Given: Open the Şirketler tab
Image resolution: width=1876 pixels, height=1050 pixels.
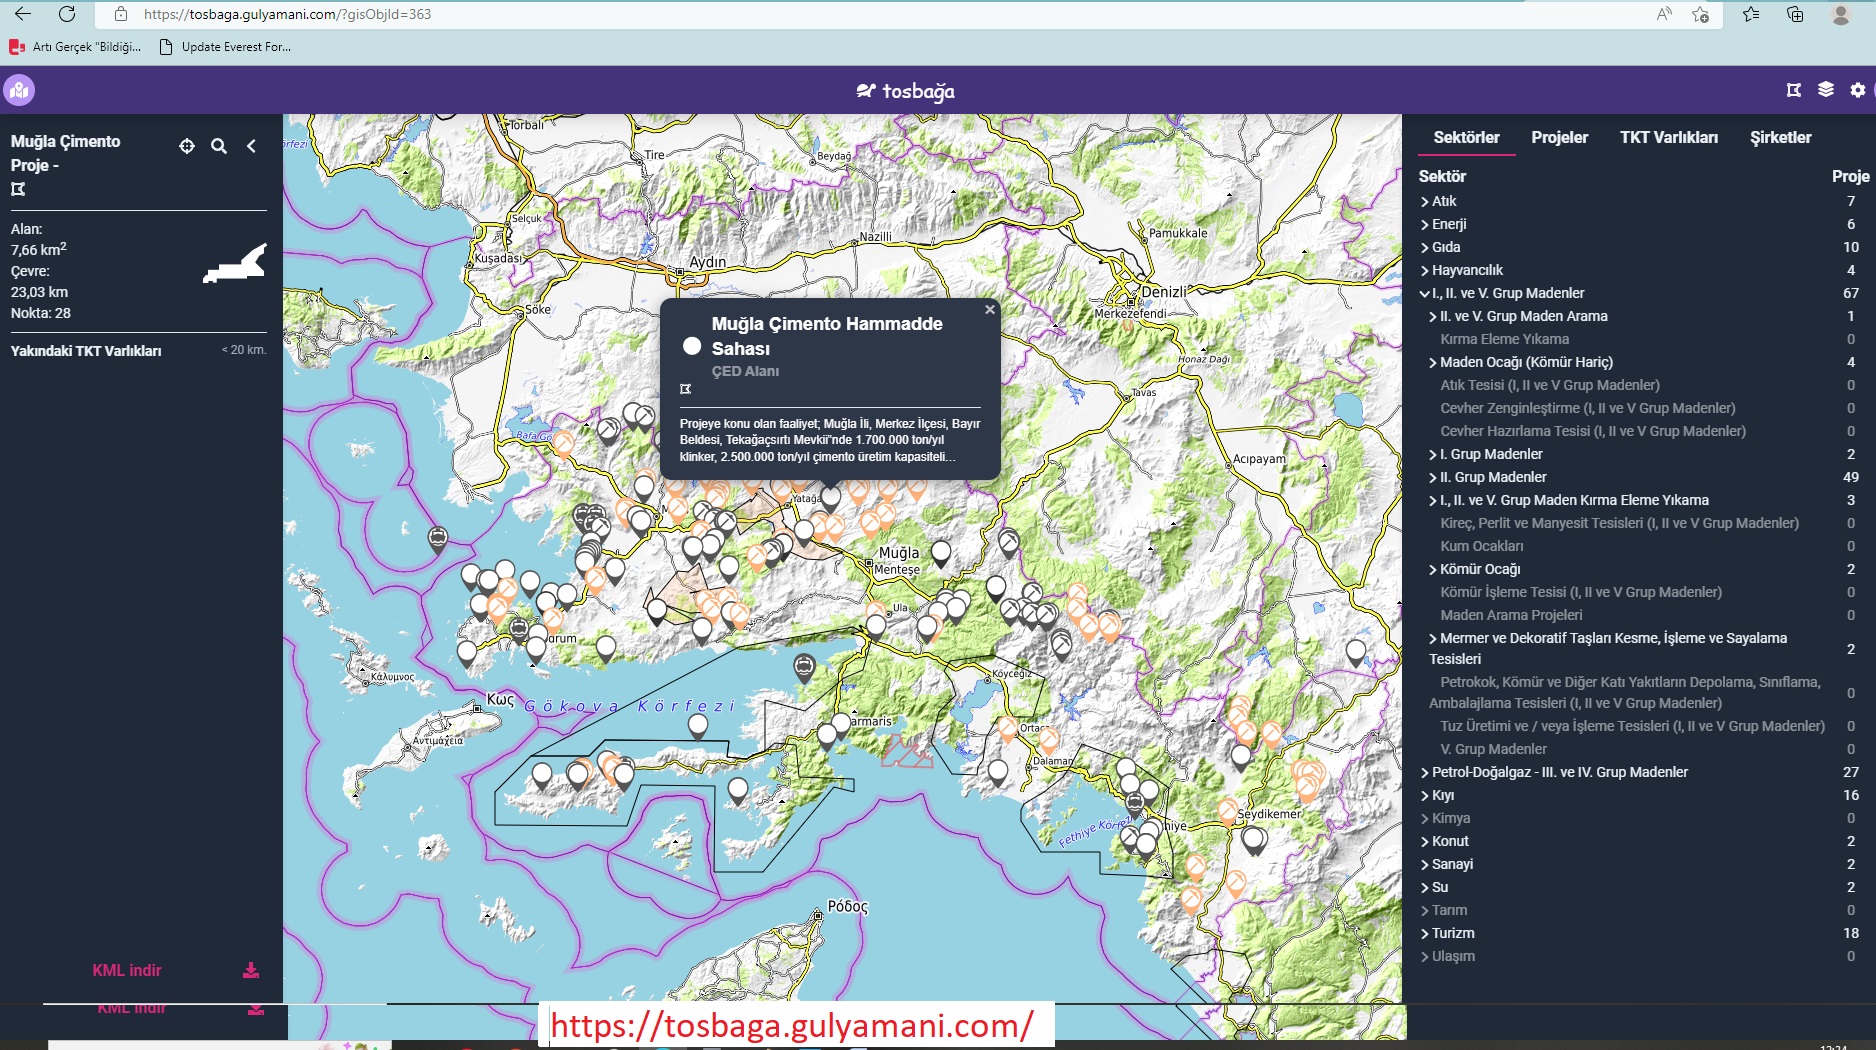Looking at the screenshot, I should click(x=1780, y=138).
